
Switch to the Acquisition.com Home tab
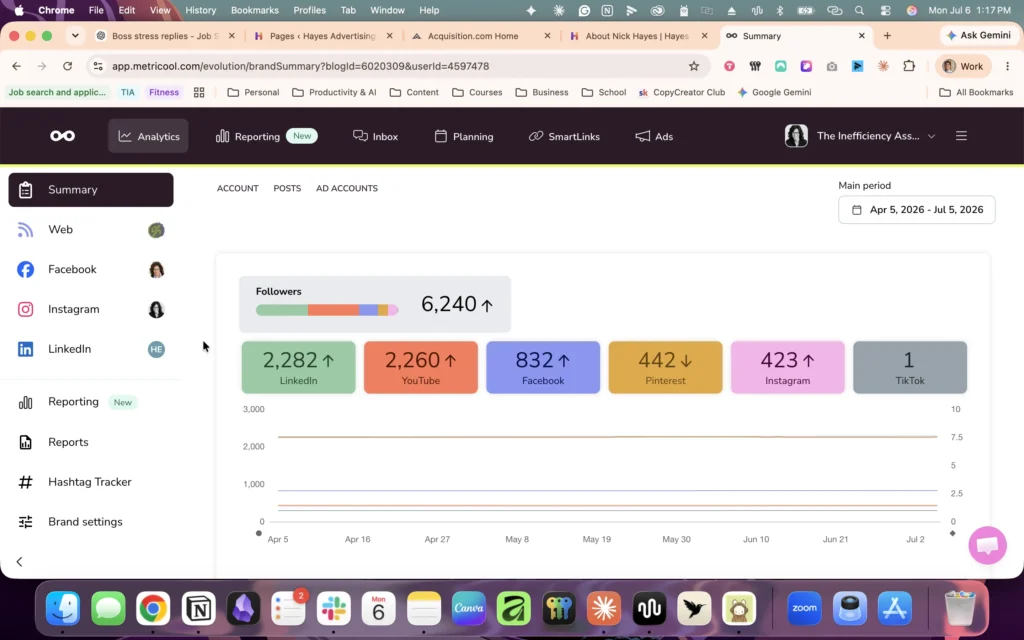click(x=482, y=36)
